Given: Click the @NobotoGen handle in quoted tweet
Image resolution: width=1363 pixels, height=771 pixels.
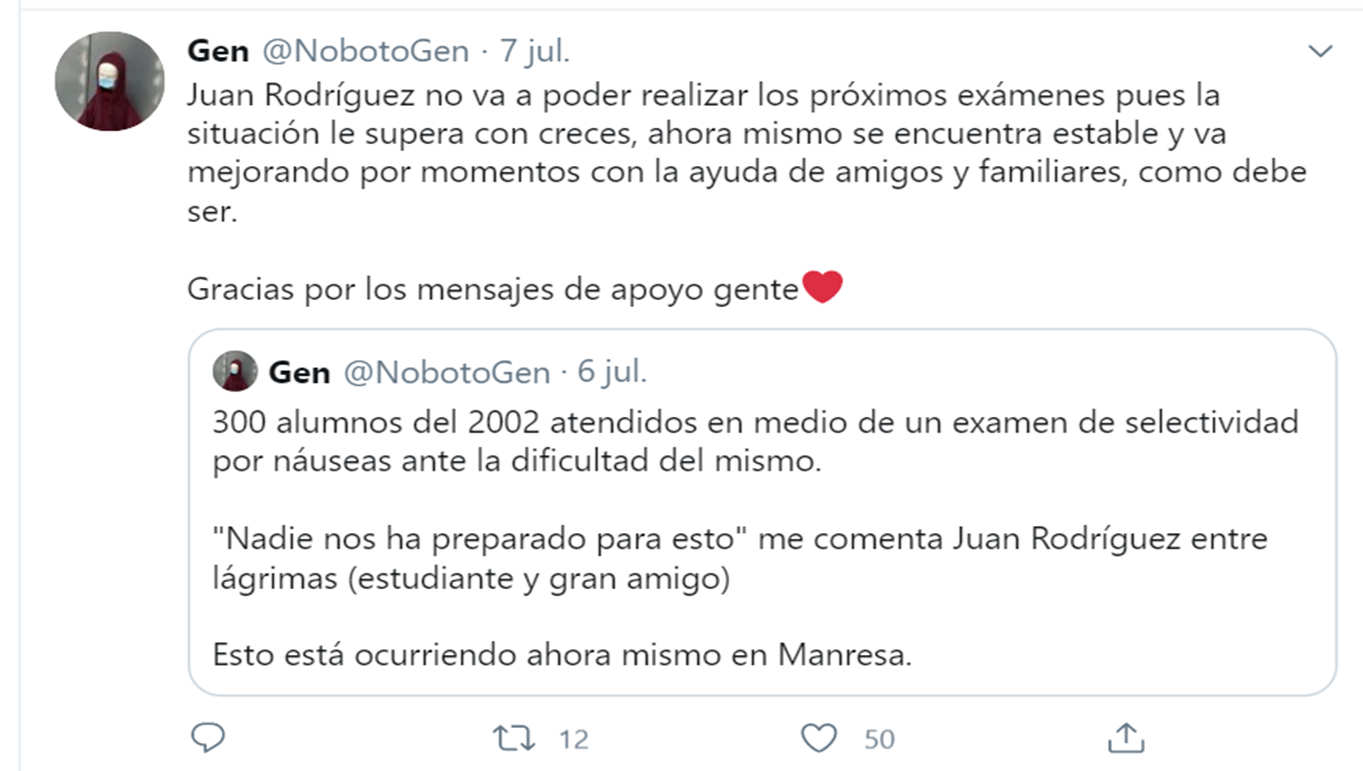Looking at the screenshot, I should coord(447,373).
